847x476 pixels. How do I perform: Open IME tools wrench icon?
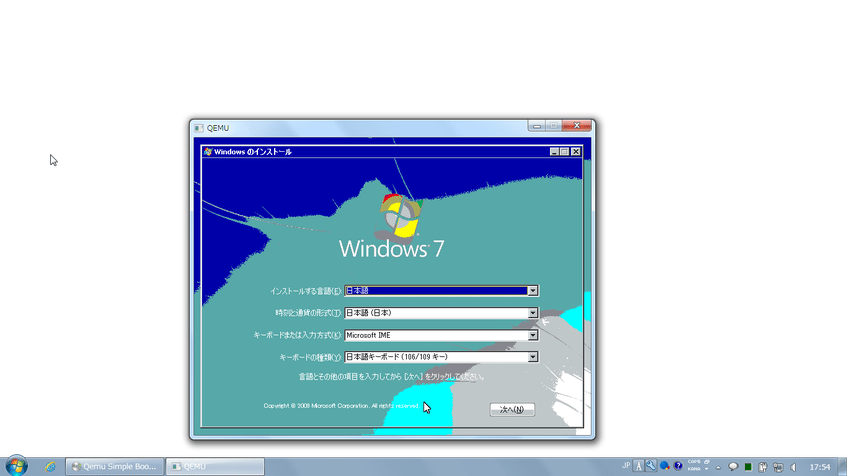tap(651, 466)
